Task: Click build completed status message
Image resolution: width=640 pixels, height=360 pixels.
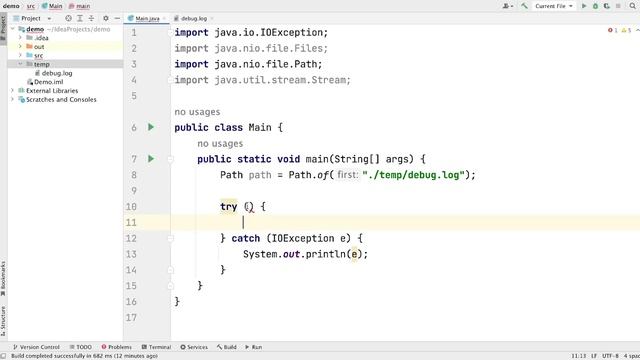Action: click(84, 356)
